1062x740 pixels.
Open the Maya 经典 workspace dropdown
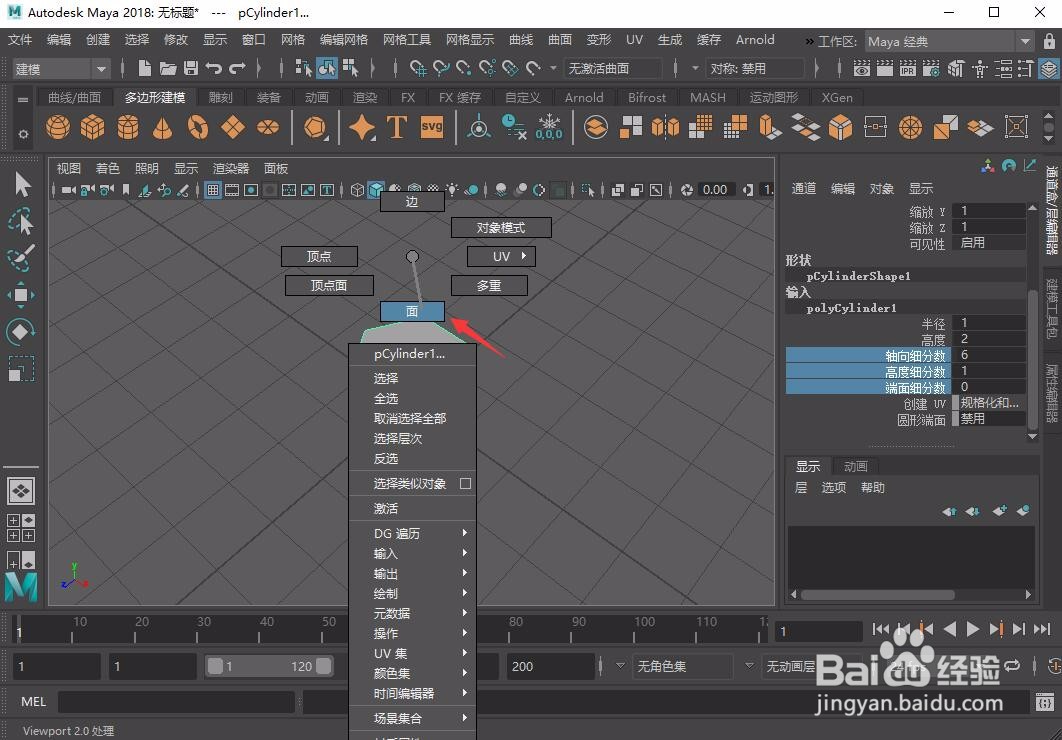[1025, 41]
